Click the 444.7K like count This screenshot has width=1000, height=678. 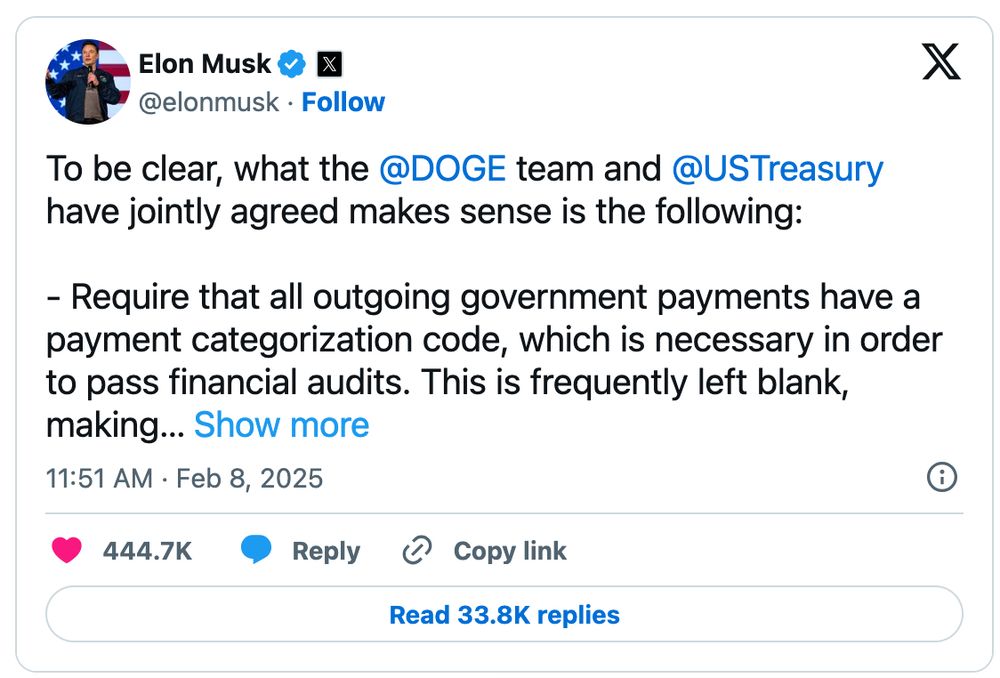click(147, 551)
